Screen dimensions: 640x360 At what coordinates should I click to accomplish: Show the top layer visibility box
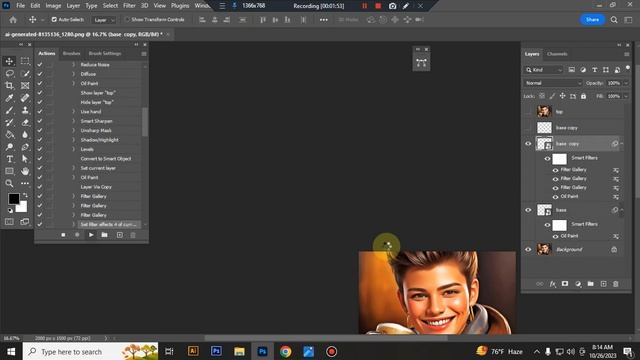528,111
